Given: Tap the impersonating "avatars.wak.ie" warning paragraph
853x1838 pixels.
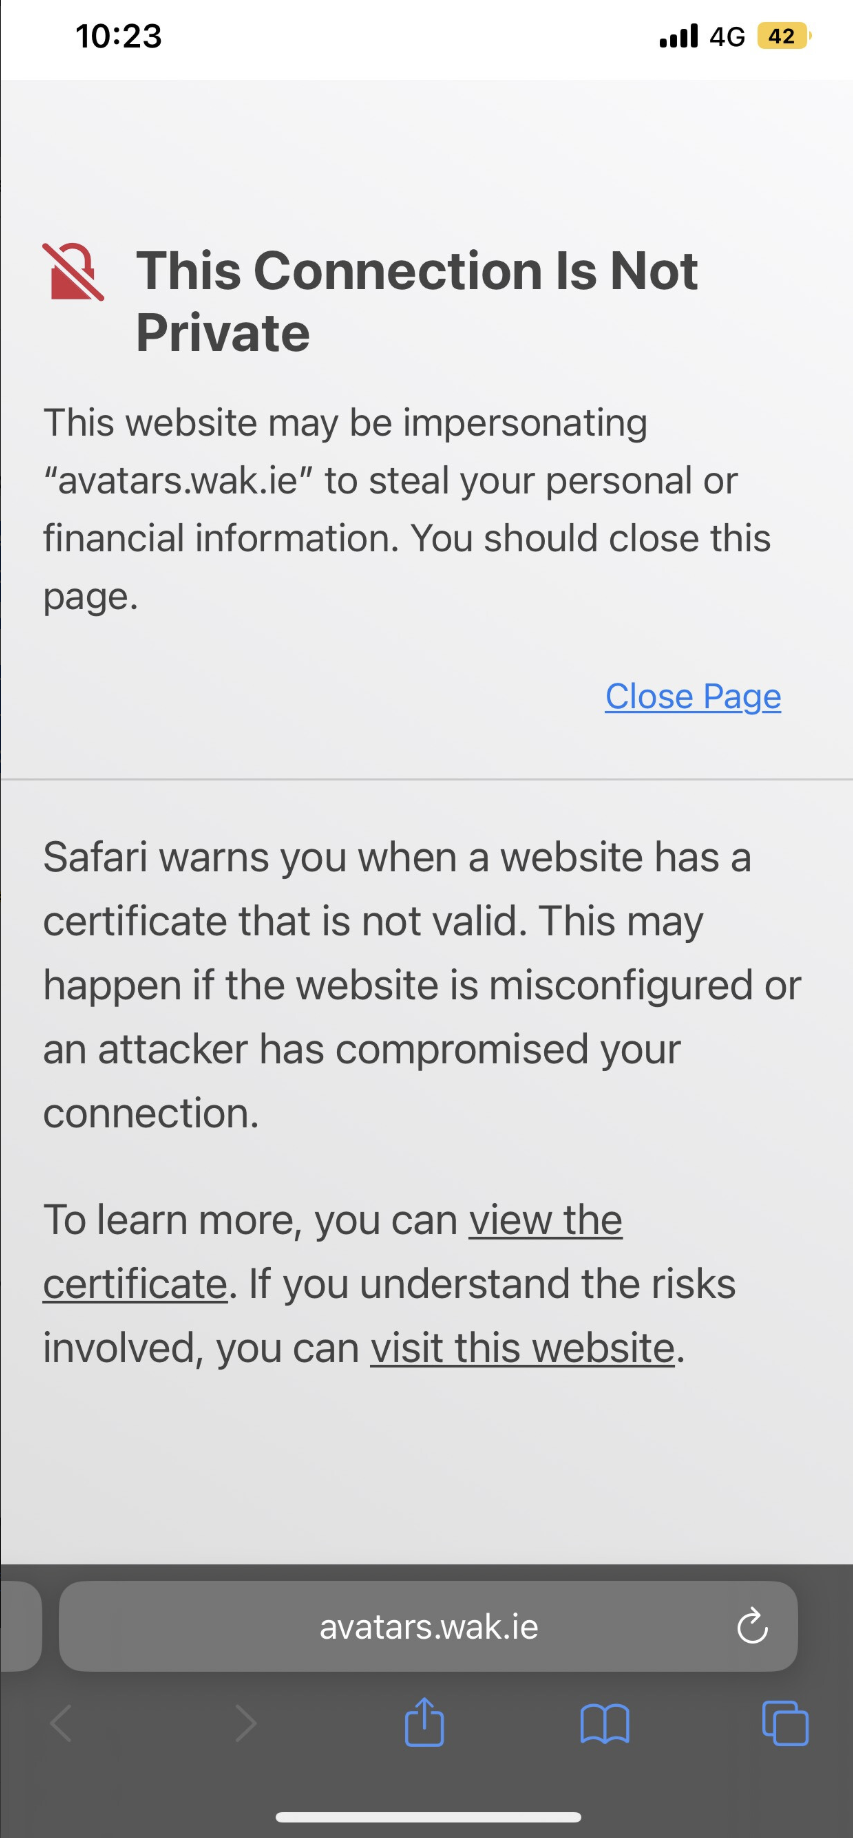Looking at the screenshot, I should coord(406,509).
